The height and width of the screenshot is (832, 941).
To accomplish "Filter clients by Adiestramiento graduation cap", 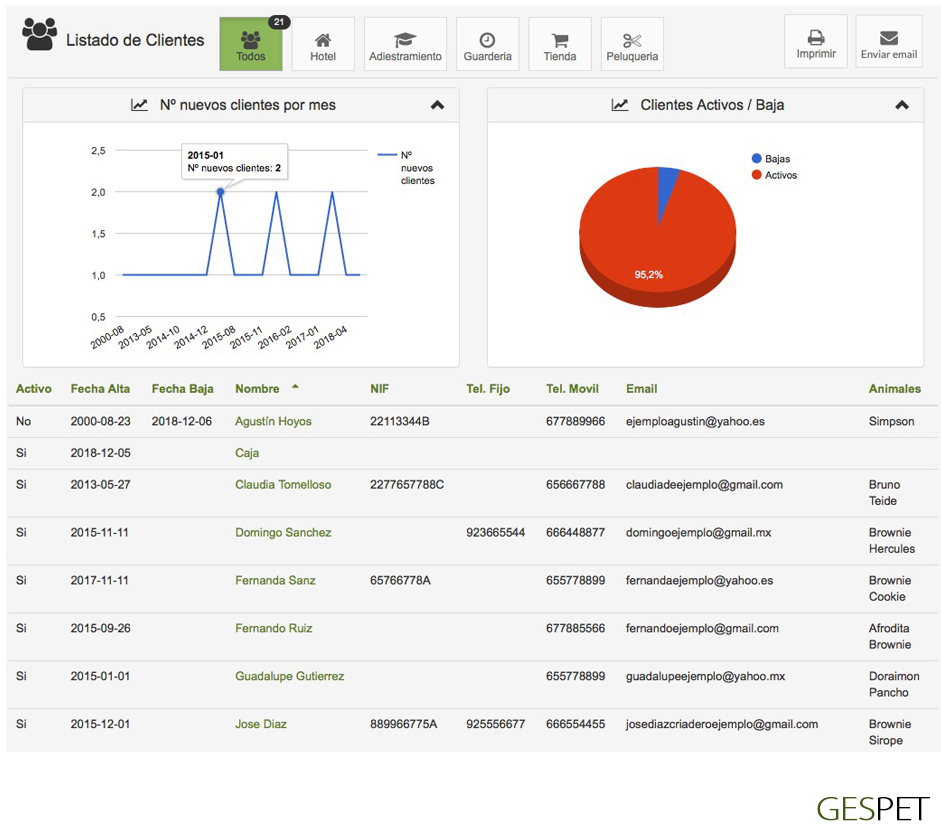I will tap(405, 44).
